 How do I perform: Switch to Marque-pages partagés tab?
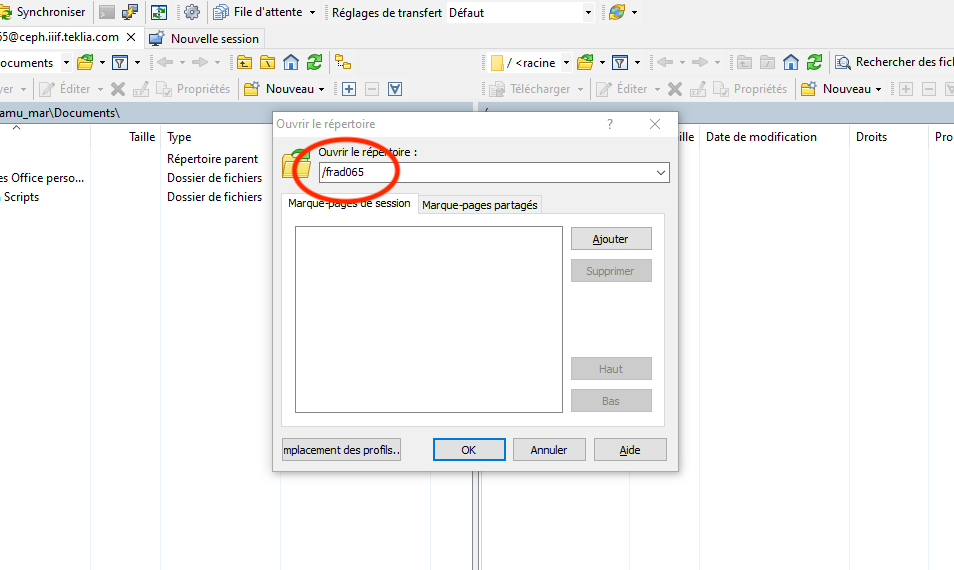click(480, 205)
